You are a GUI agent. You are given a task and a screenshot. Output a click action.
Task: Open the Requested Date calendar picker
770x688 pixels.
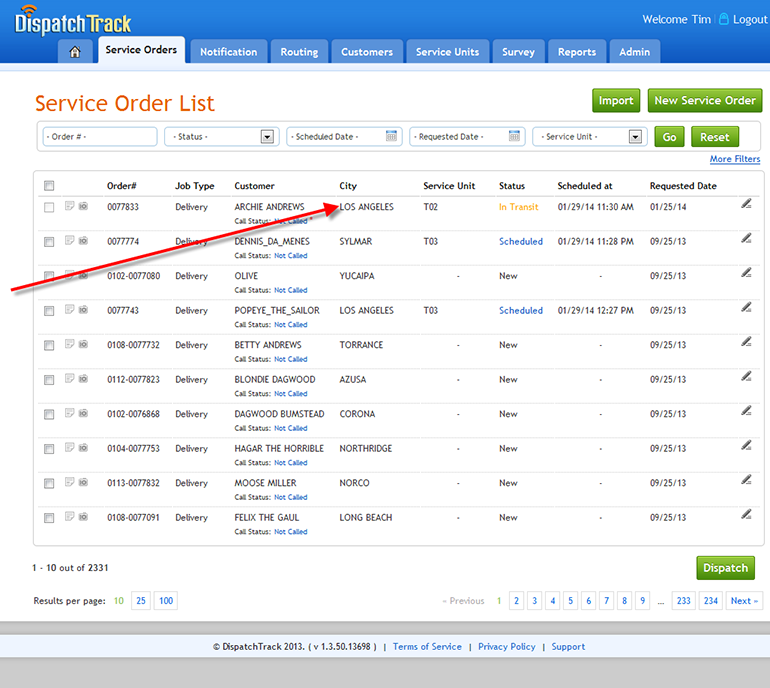tap(515, 137)
